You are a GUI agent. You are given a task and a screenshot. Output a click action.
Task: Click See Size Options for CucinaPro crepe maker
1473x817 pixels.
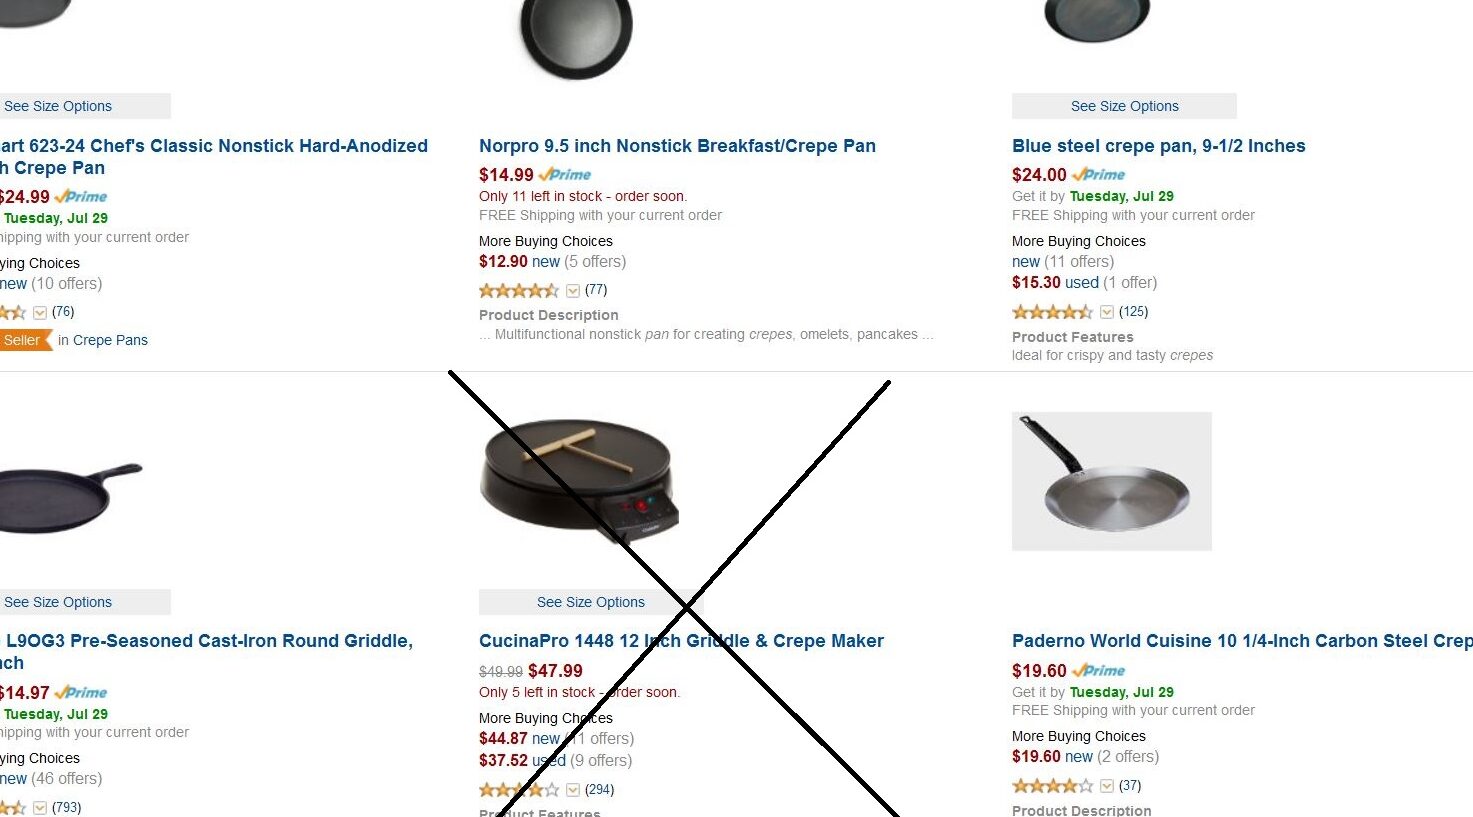[591, 602]
